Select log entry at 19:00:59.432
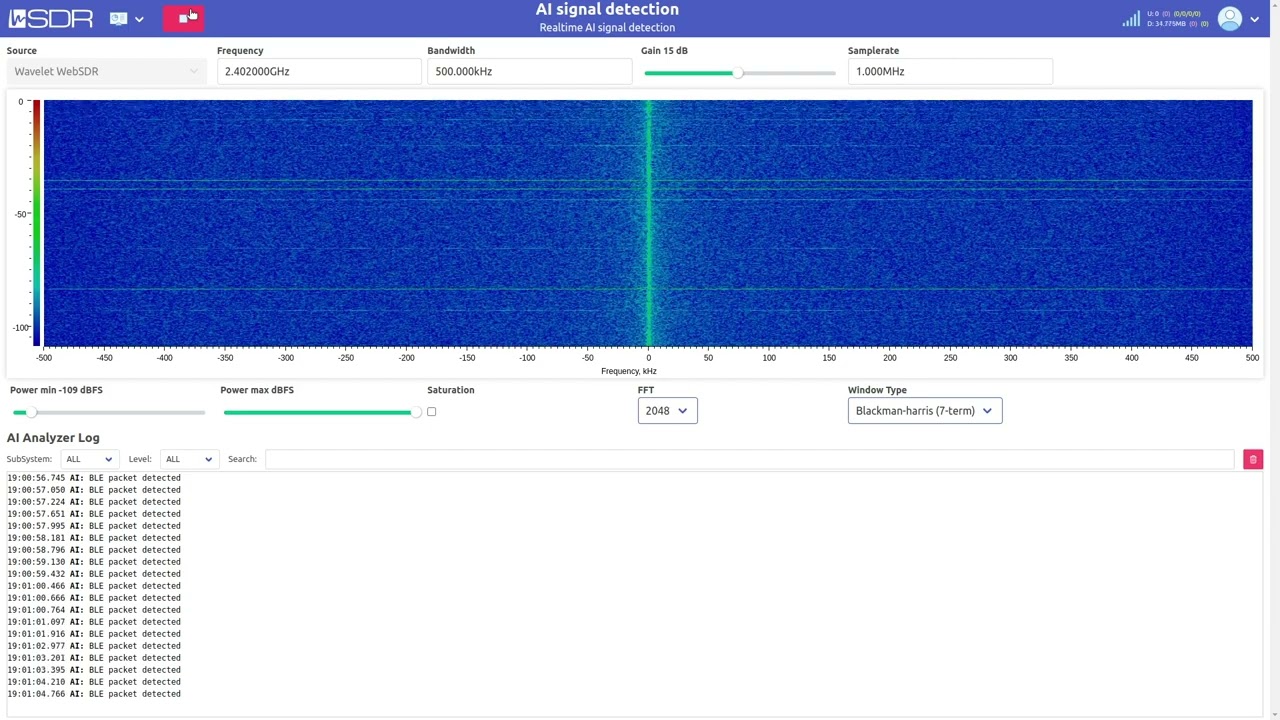Screen dimensions: 1280x720 tap(94, 574)
